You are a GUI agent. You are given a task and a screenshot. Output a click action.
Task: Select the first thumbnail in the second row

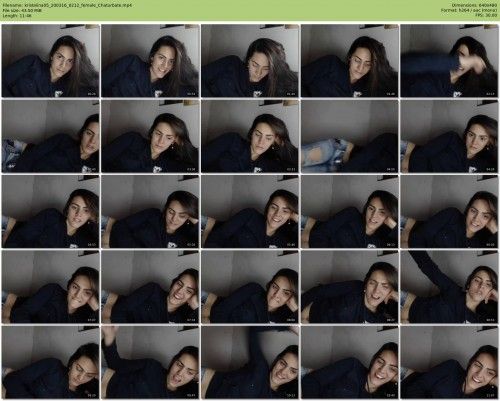(x=50, y=136)
